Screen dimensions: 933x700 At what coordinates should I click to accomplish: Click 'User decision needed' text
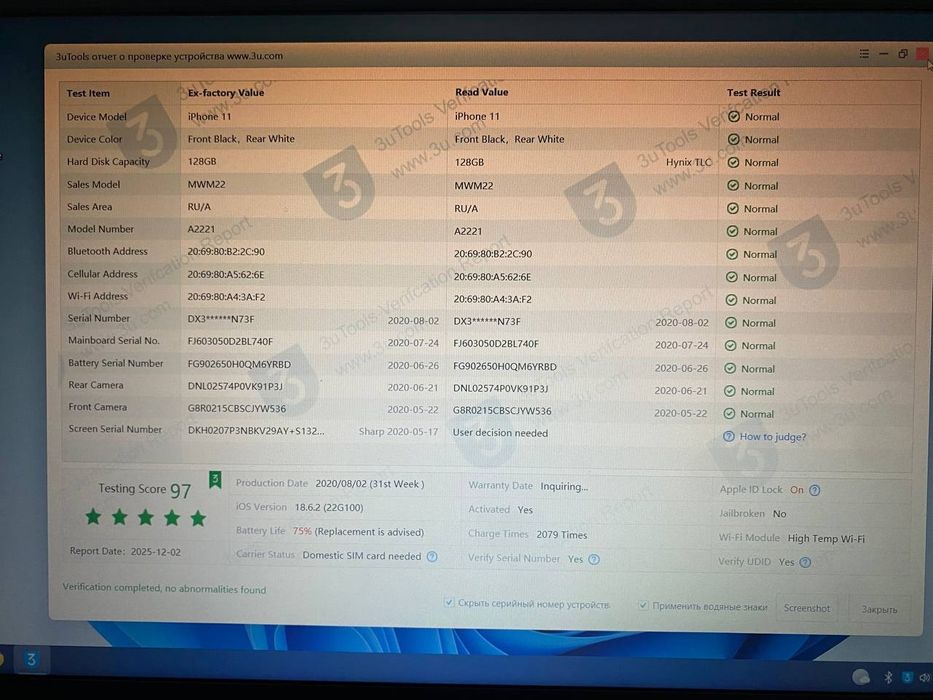(500, 433)
